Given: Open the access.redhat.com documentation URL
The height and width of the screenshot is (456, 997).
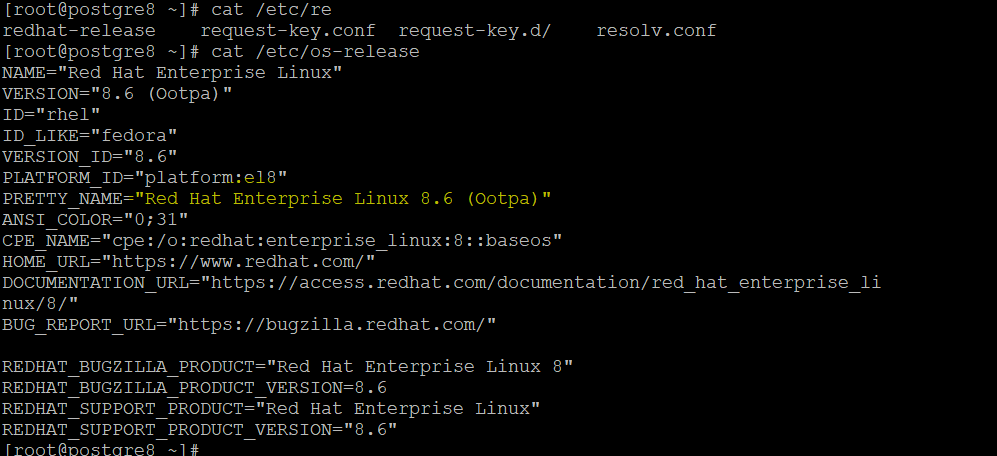Looking at the screenshot, I should click(541, 282).
